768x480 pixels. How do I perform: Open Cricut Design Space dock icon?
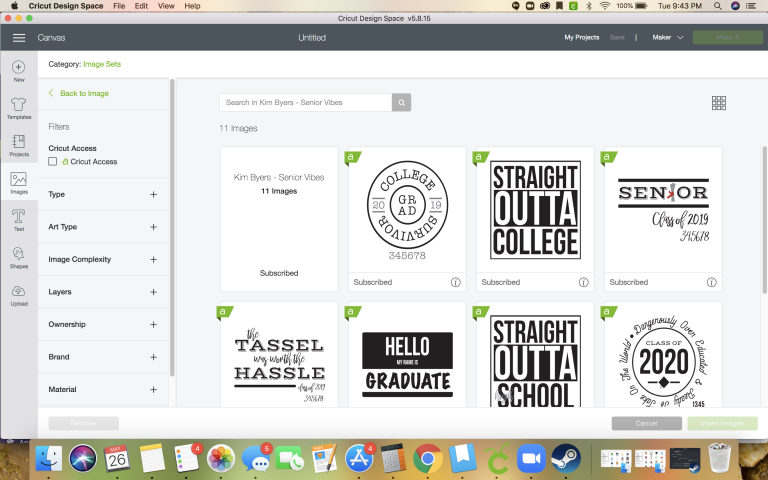click(497, 459)
